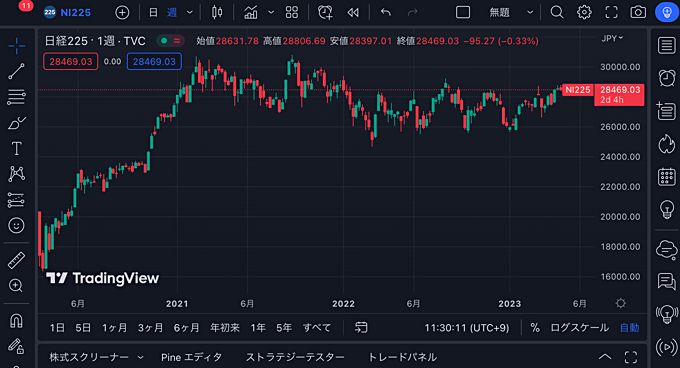Open timezone menu at 11:30:11 (UTC+9)
Viewport: 680px width, 368px height.
click(x=467, y=328)
